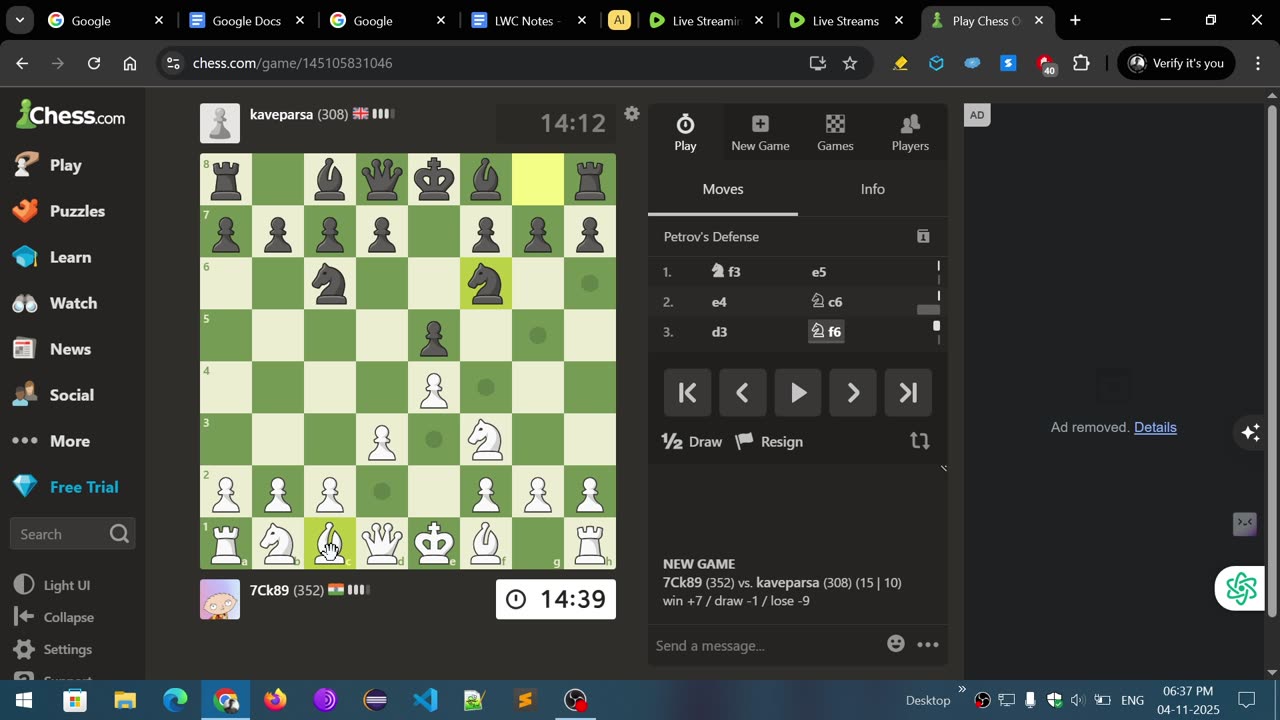Select move Nc6 in the move list
Image resolution: width=1280 pixels, height=720 pixels.
[826, 301]
